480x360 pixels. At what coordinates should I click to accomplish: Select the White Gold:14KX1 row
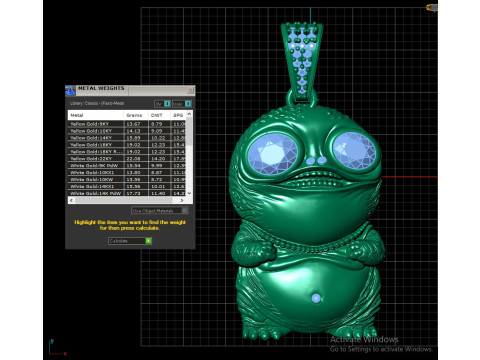point(127,186)
